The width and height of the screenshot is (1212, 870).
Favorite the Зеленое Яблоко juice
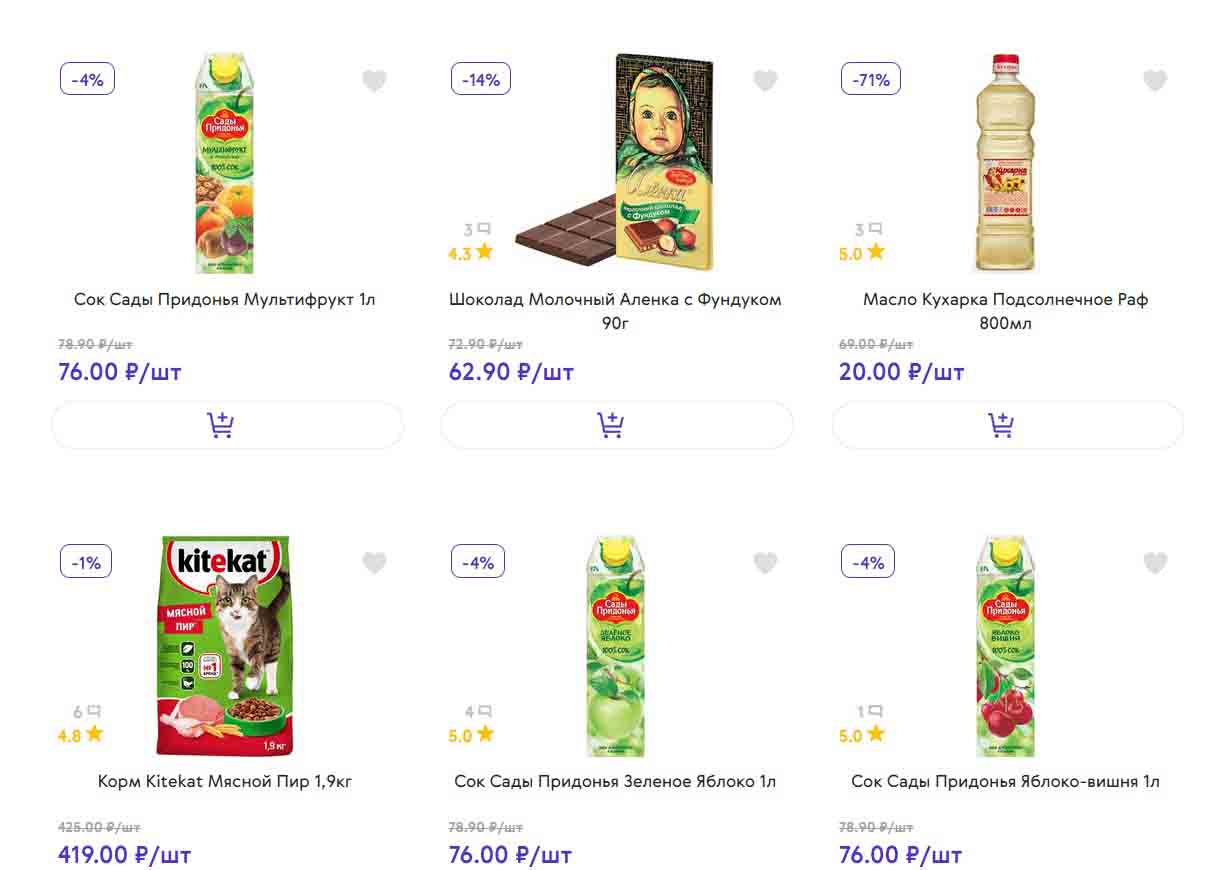(x=765, y=564)
